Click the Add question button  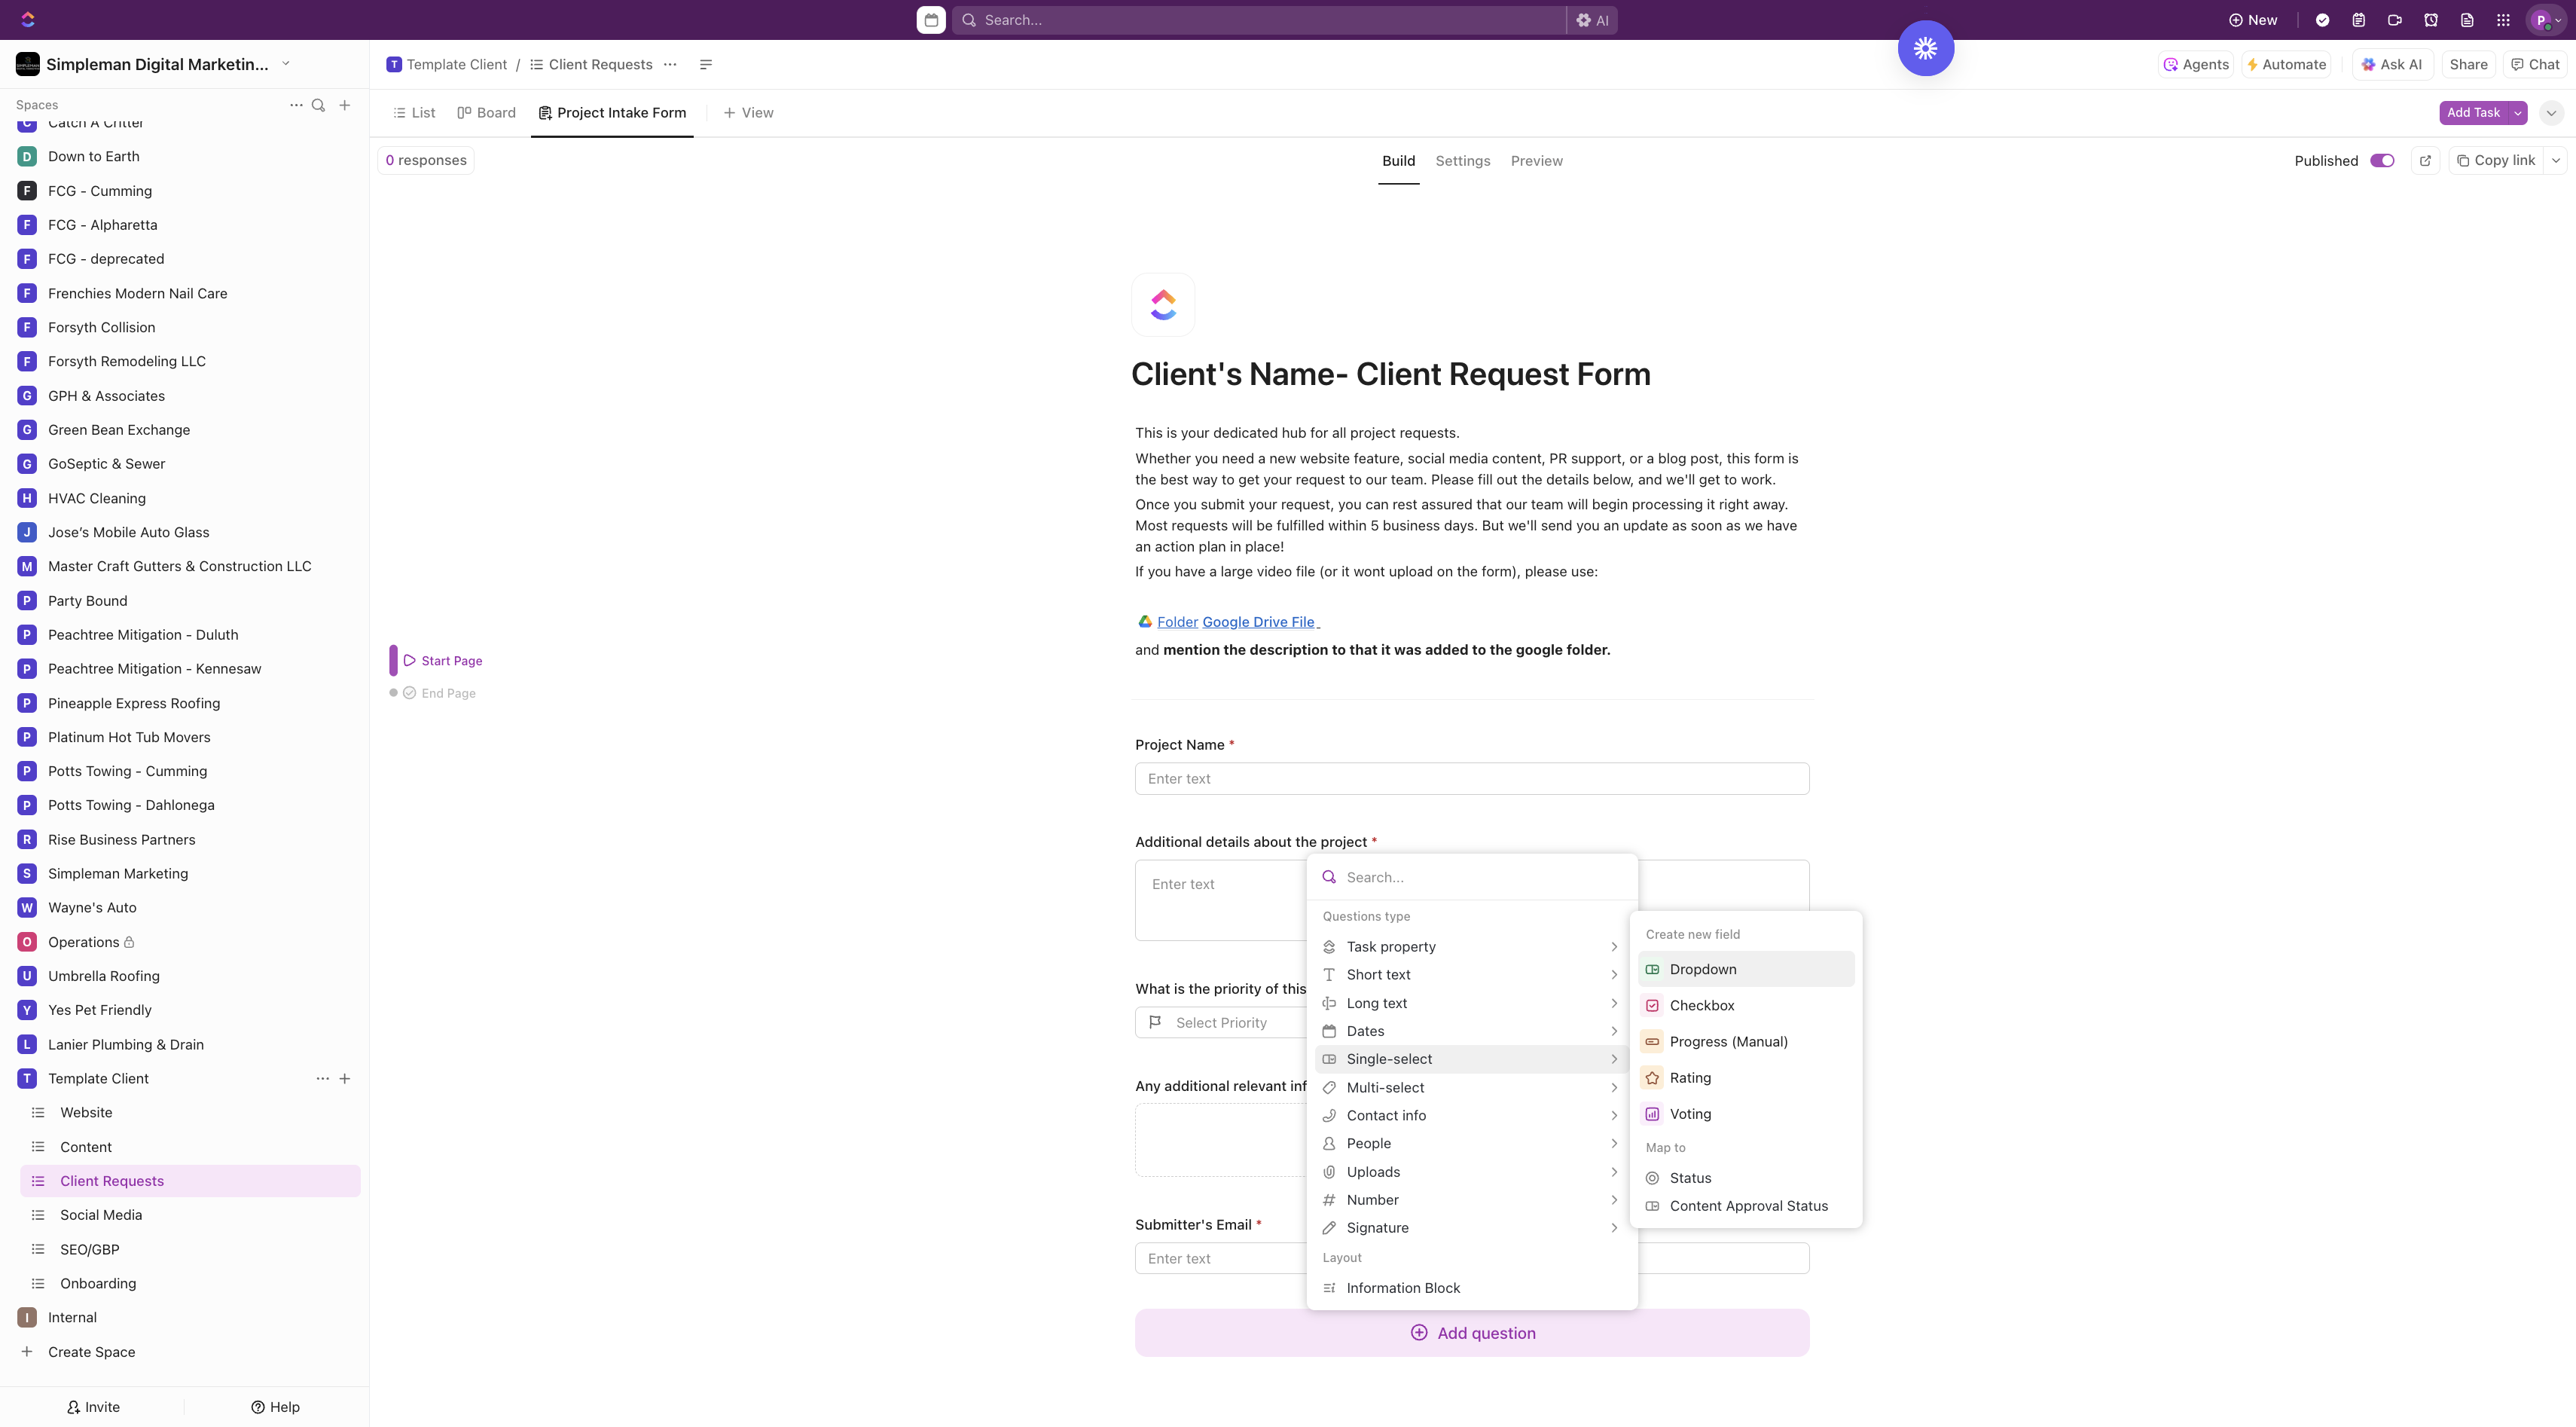click(x=1472, y=1333)
